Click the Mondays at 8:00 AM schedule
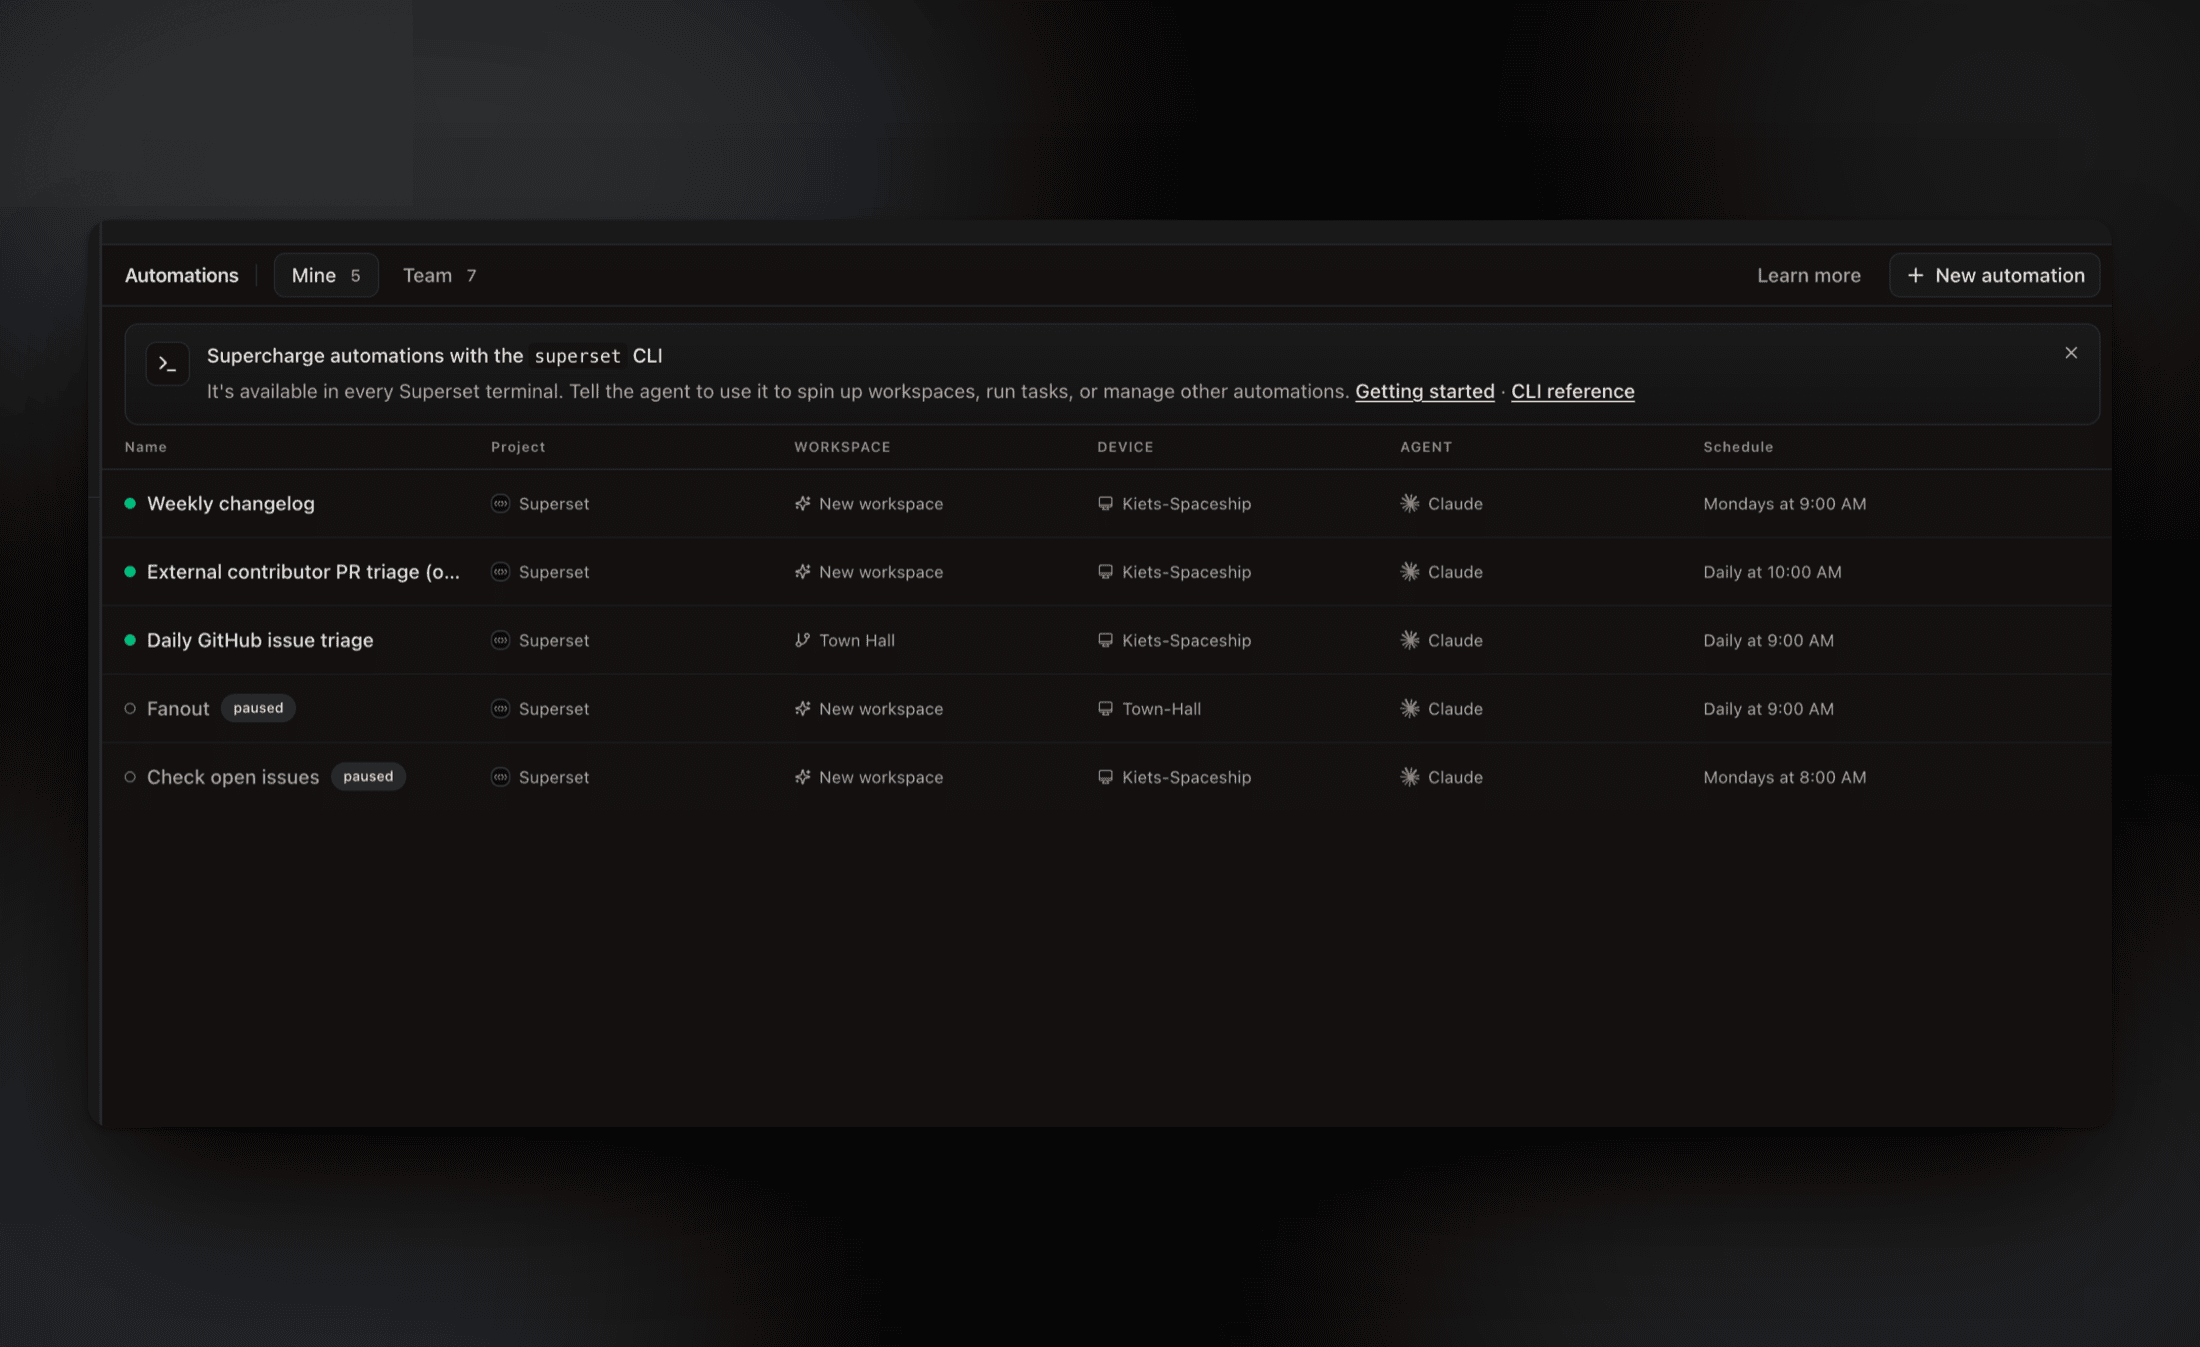Screen dimensions: 2200x1347 tap(1785, 777)
